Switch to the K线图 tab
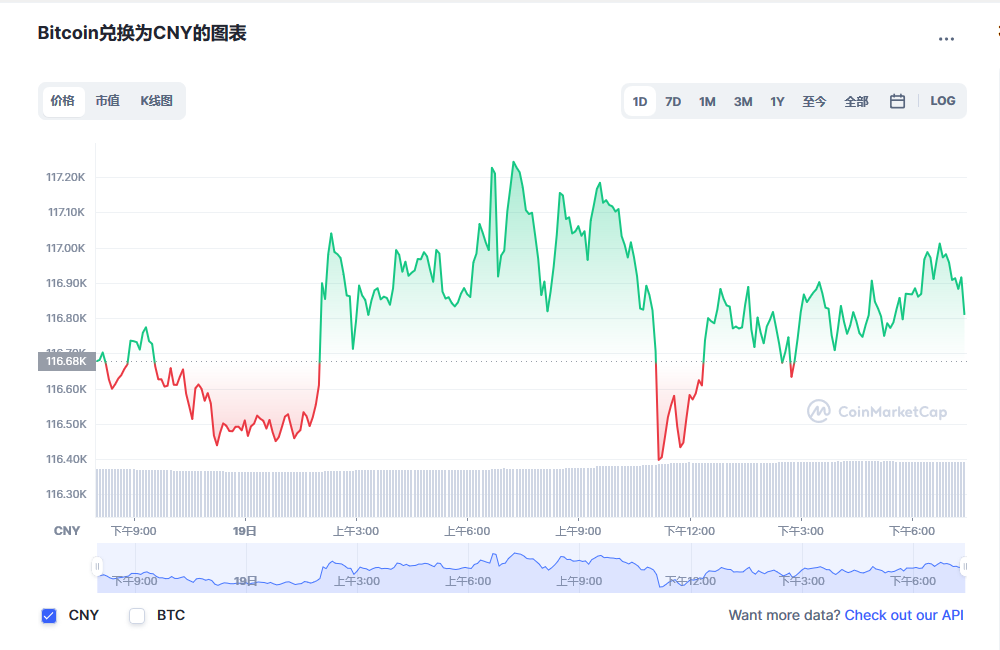 tap(156, 101)
